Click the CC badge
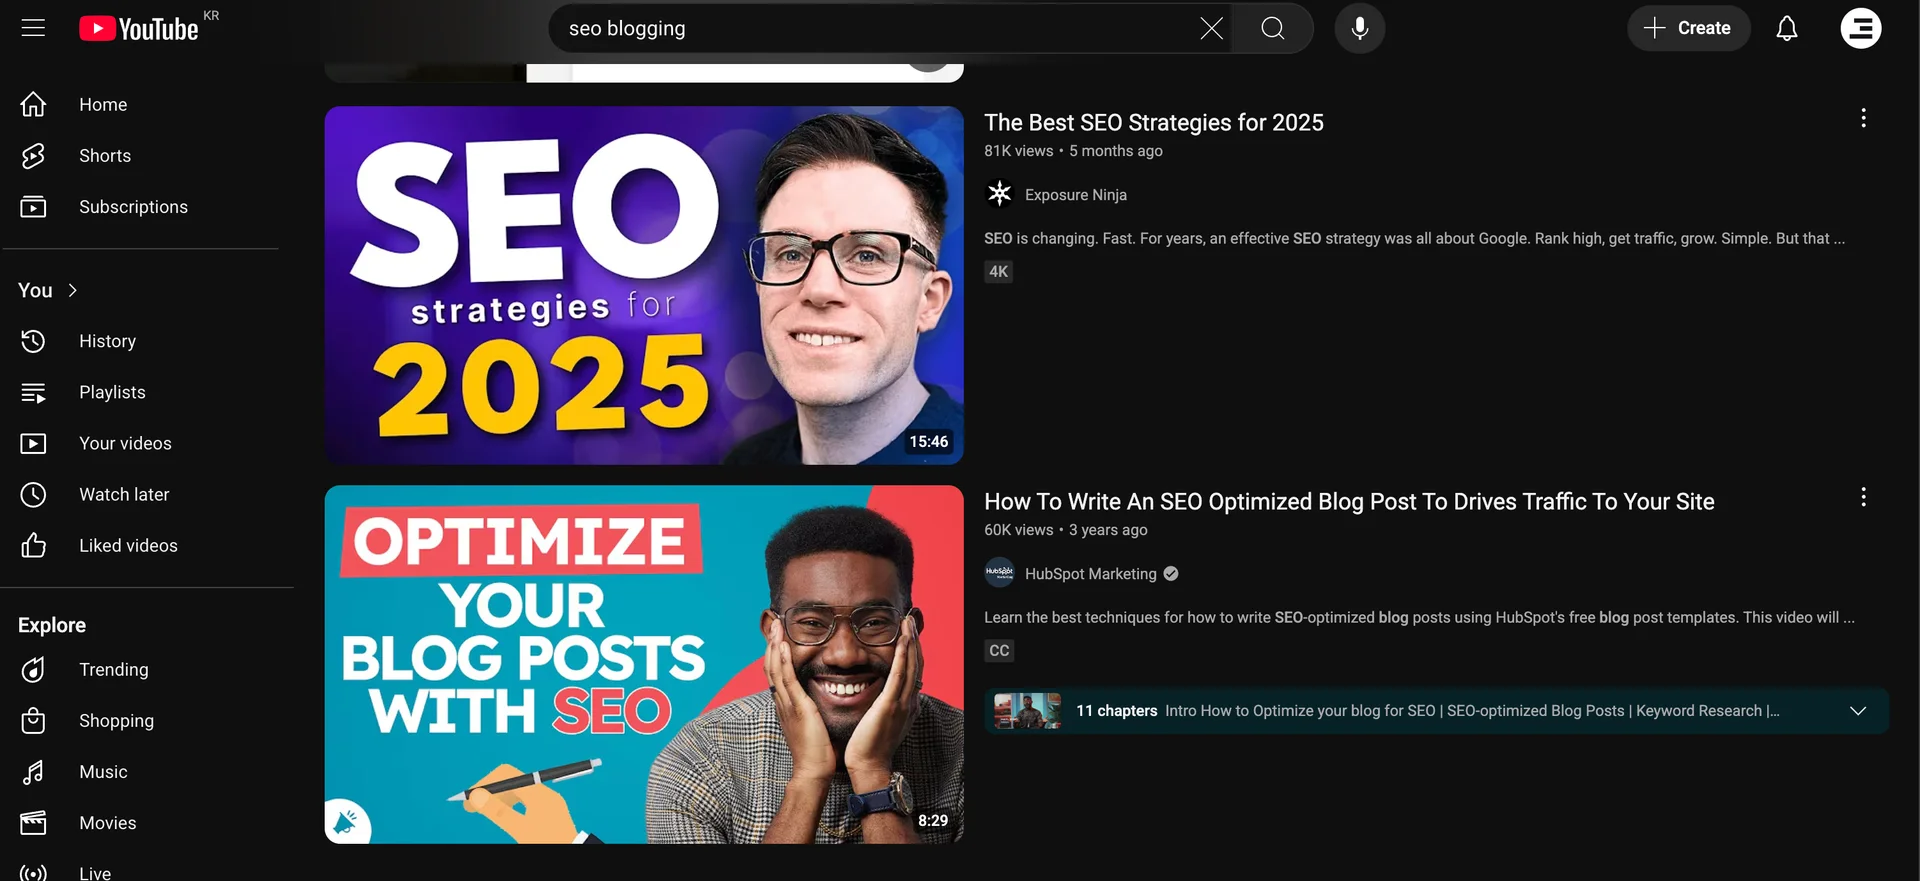Image resolution: width=1920 pixels, height=881 pixels. (x=998, y=650)
